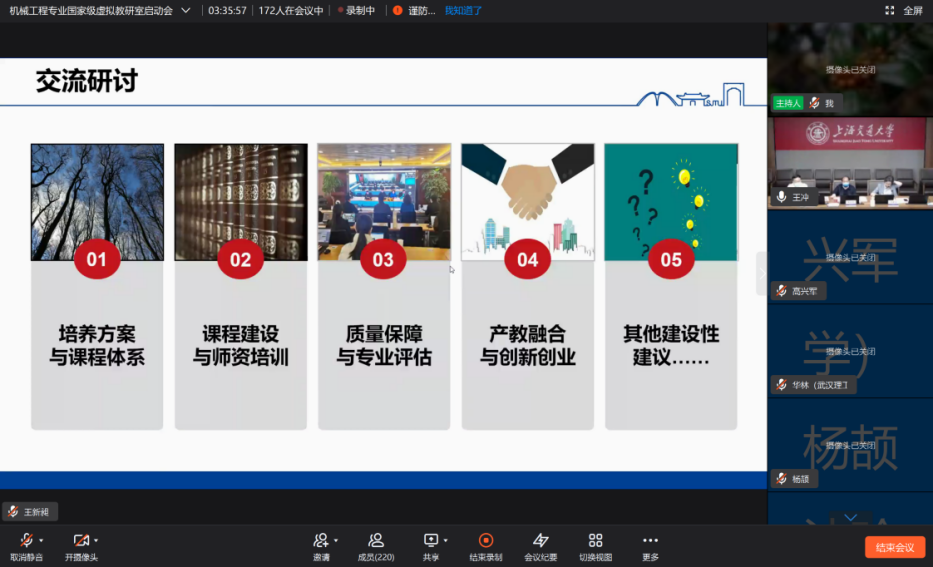Expand meeting title info chevron

click(x=186, y=10)
